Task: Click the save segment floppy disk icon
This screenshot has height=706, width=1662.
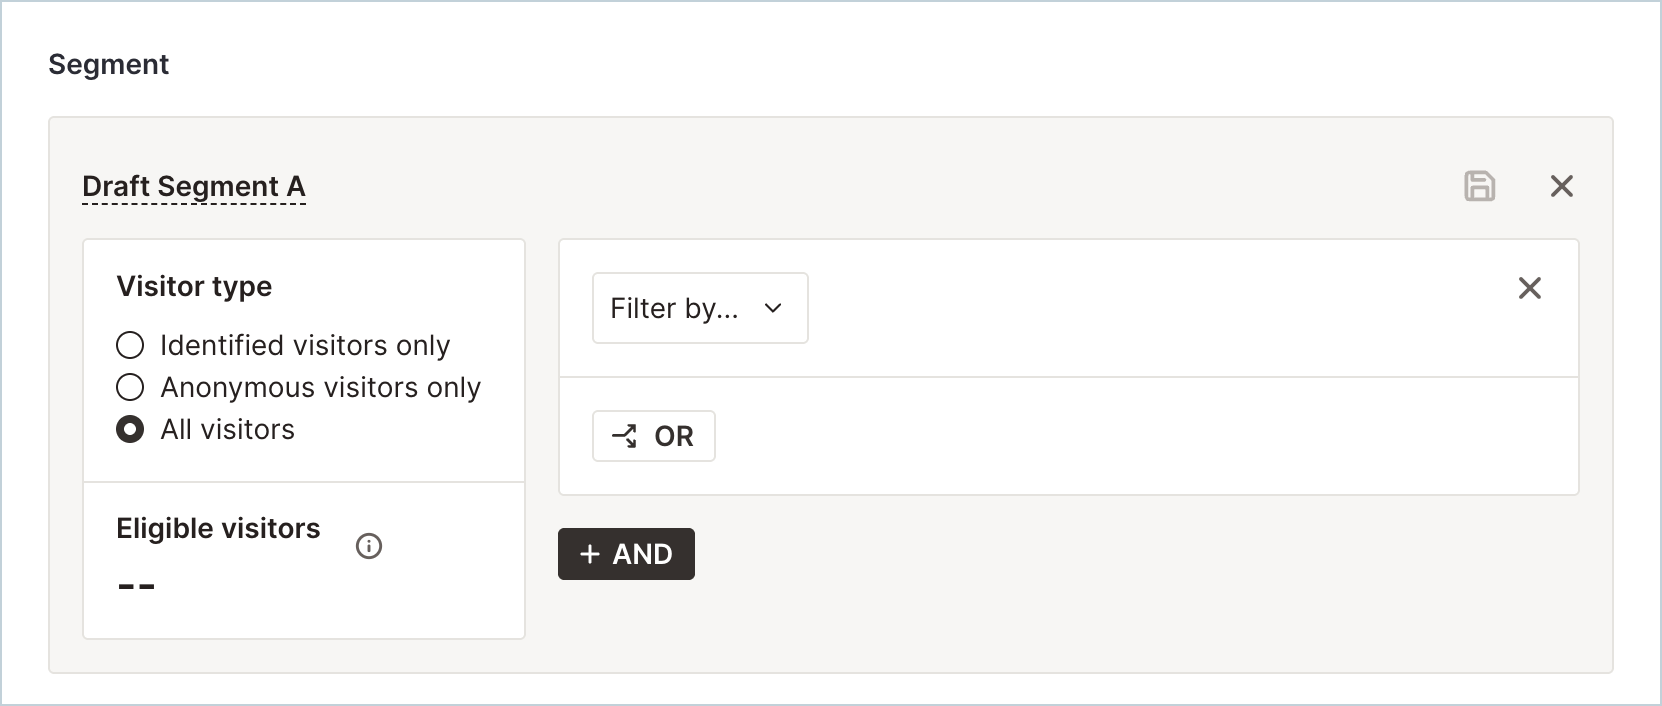Action: pyautogui.click(x=1479, y=186)
